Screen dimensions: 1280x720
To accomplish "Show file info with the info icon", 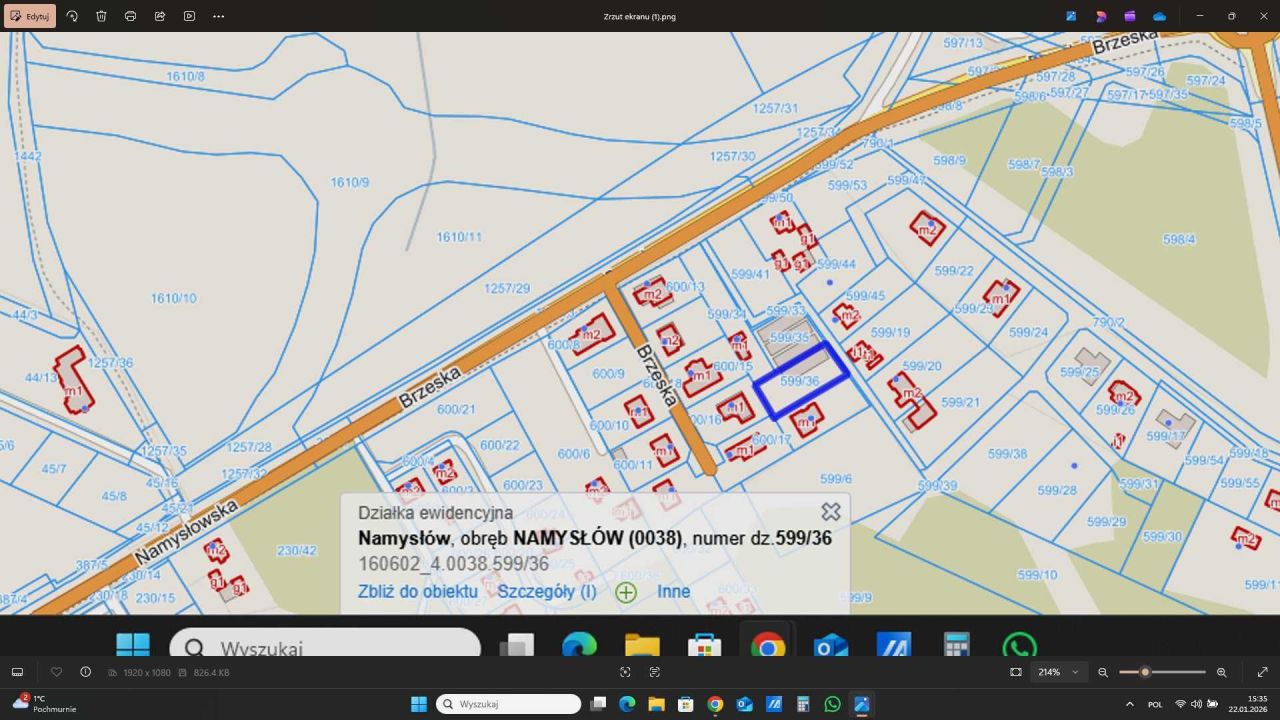I will coord(85,672).
